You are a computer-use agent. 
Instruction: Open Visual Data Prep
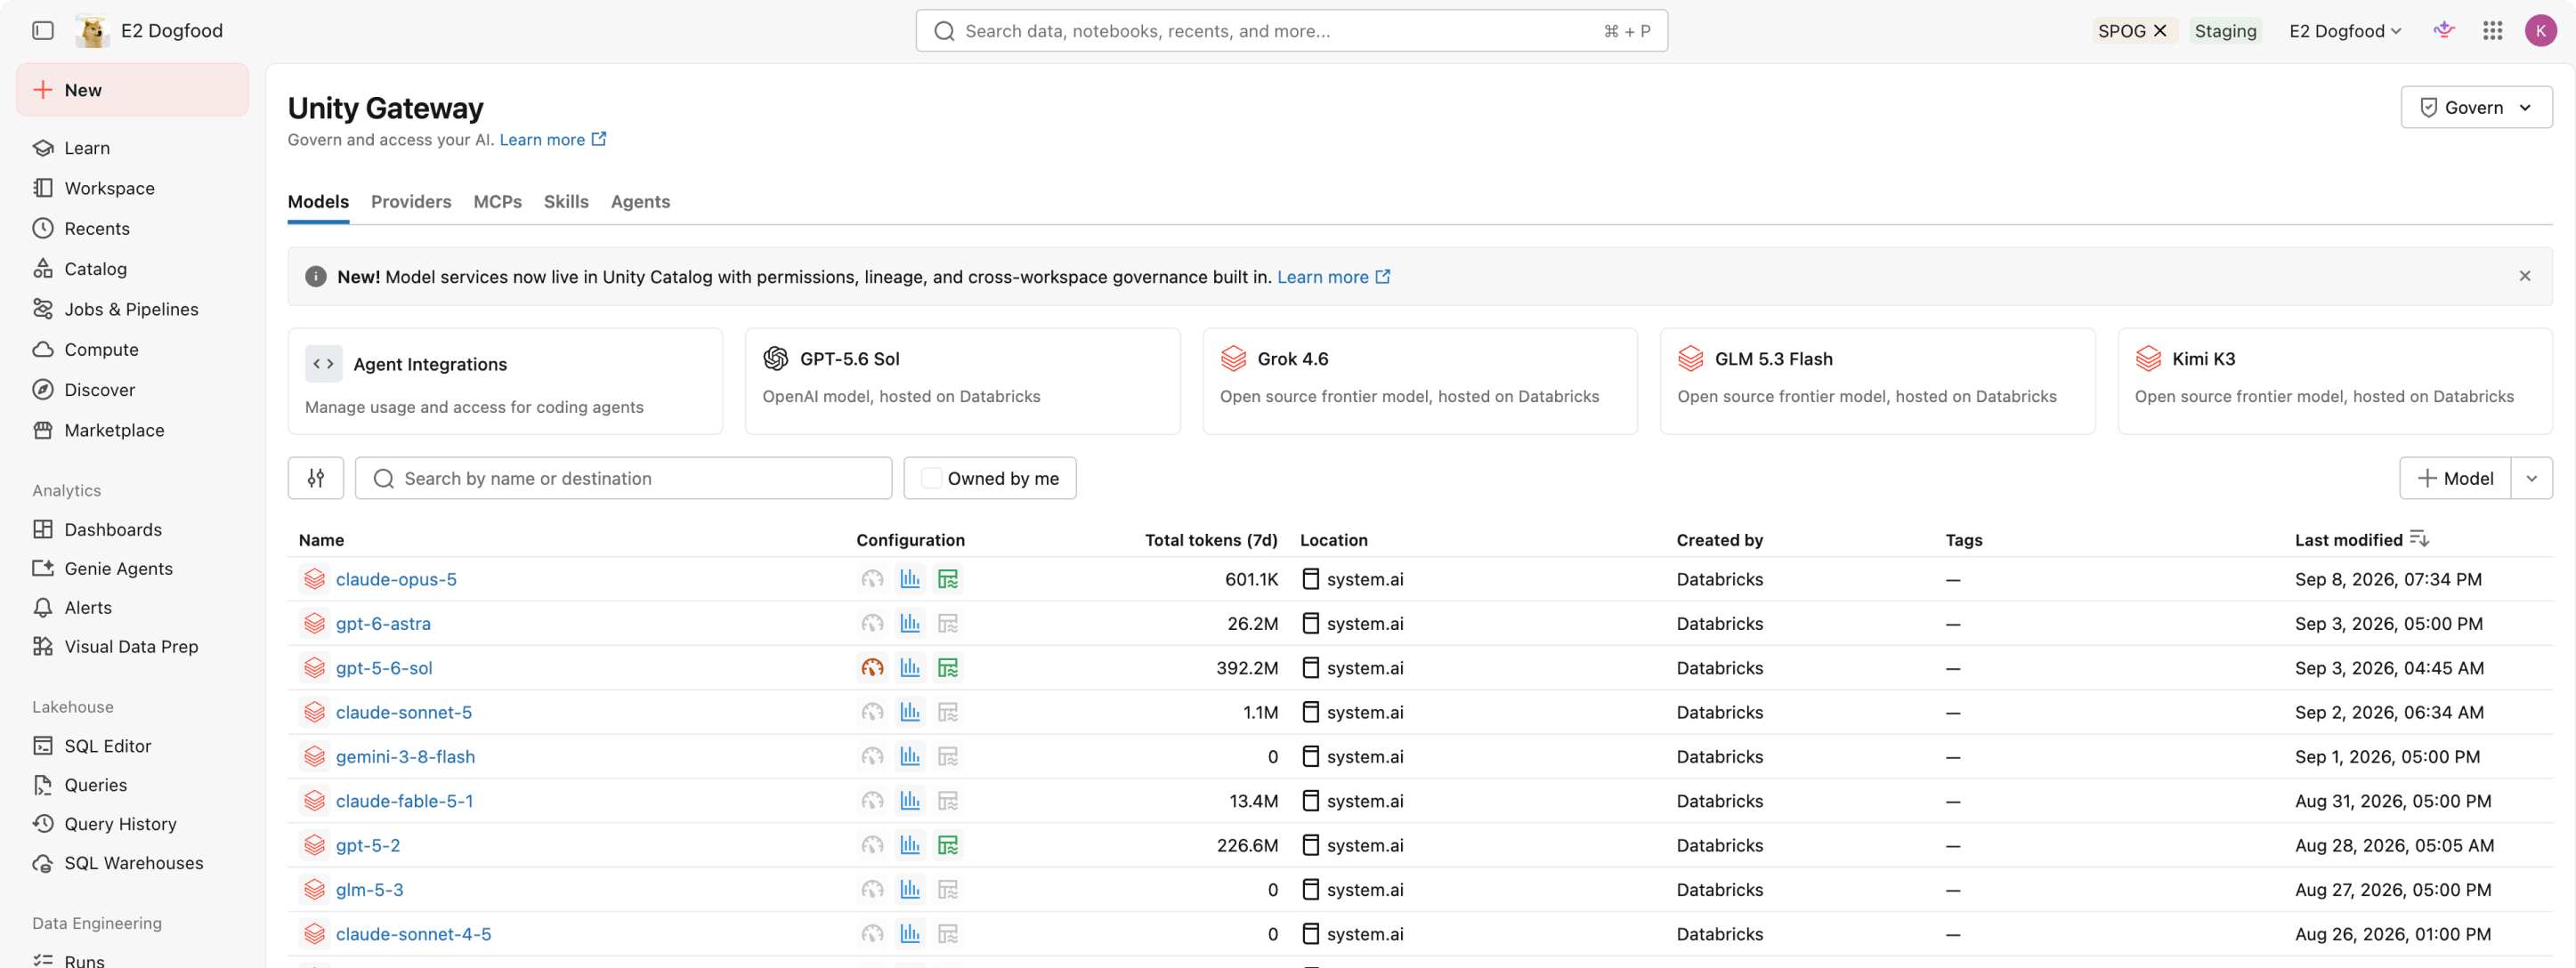click(x=132, y=646)
